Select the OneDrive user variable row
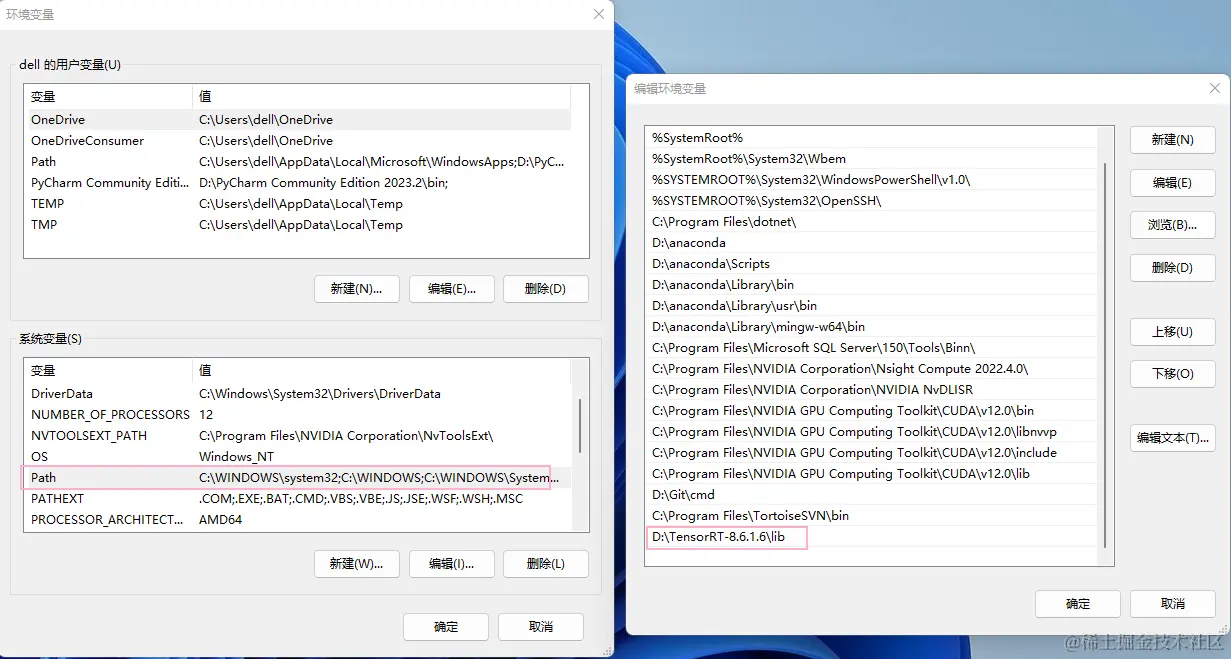The height and width of the screenshot is (659, 1231). click(x=297, y=119)
